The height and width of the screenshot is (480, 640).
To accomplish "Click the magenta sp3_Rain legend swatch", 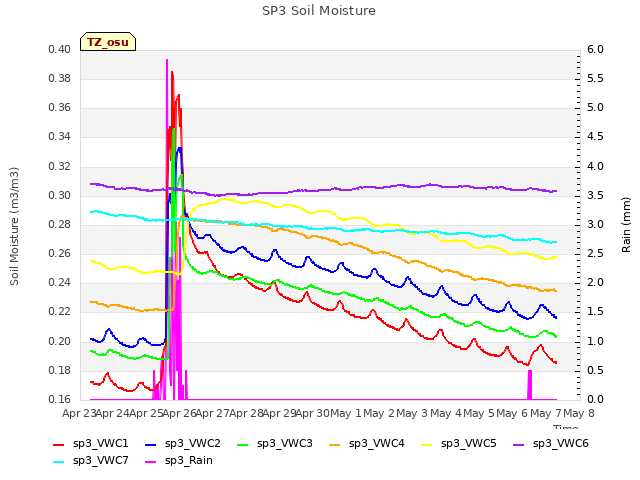I will click(151, 462).
